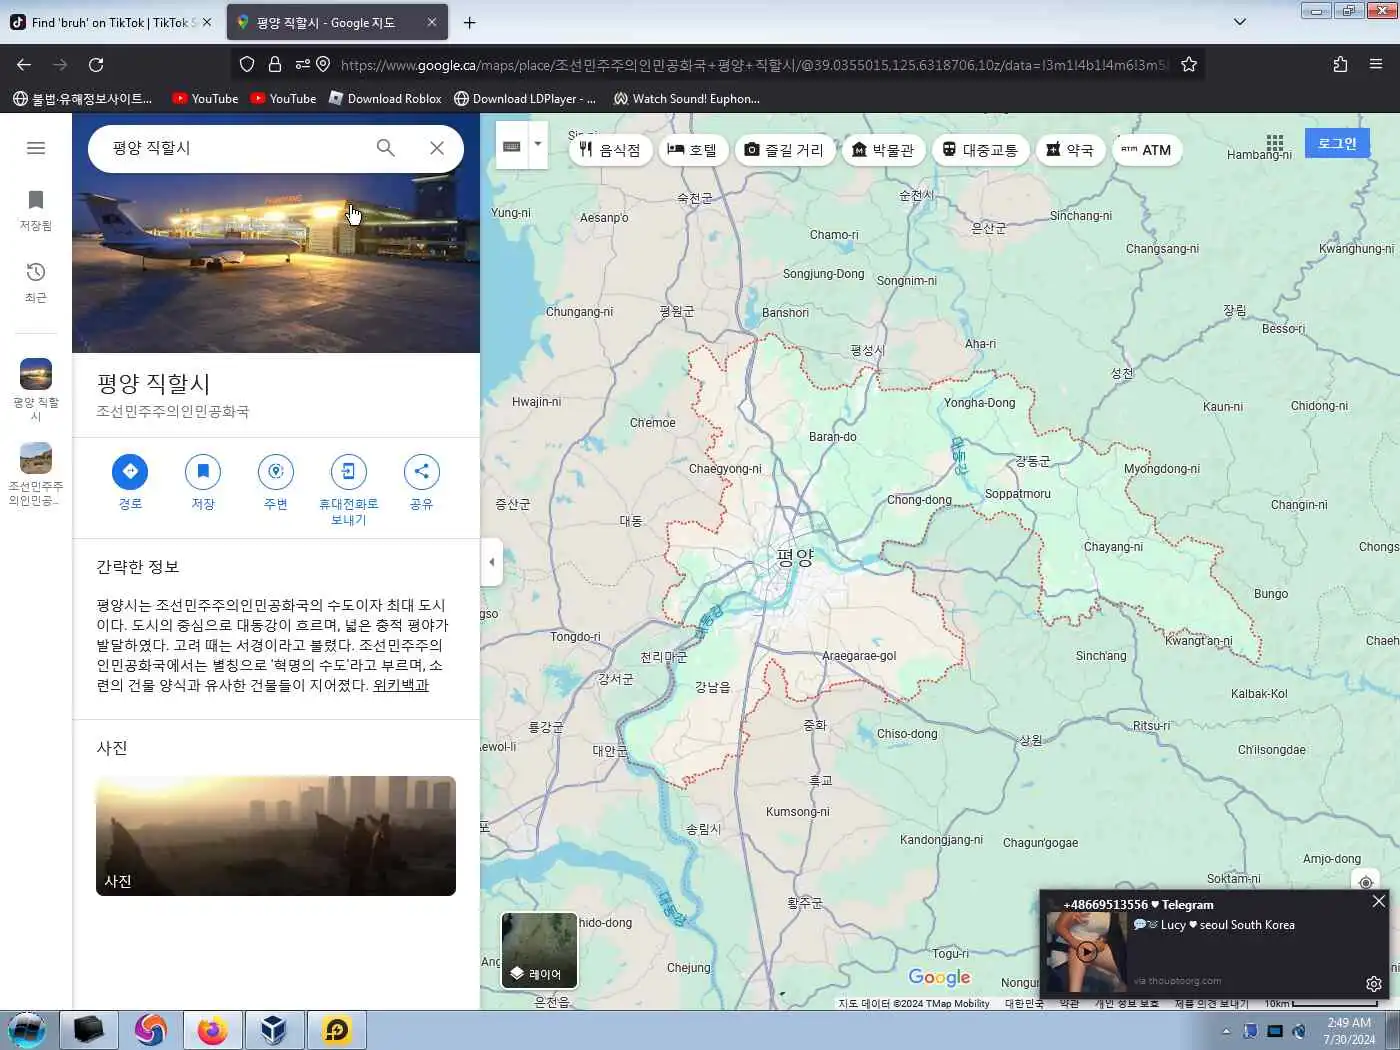Select the 즐길 거리 things-to-do chip
This screenshot has width=1400, height=1050.
[x=785, y=150]
